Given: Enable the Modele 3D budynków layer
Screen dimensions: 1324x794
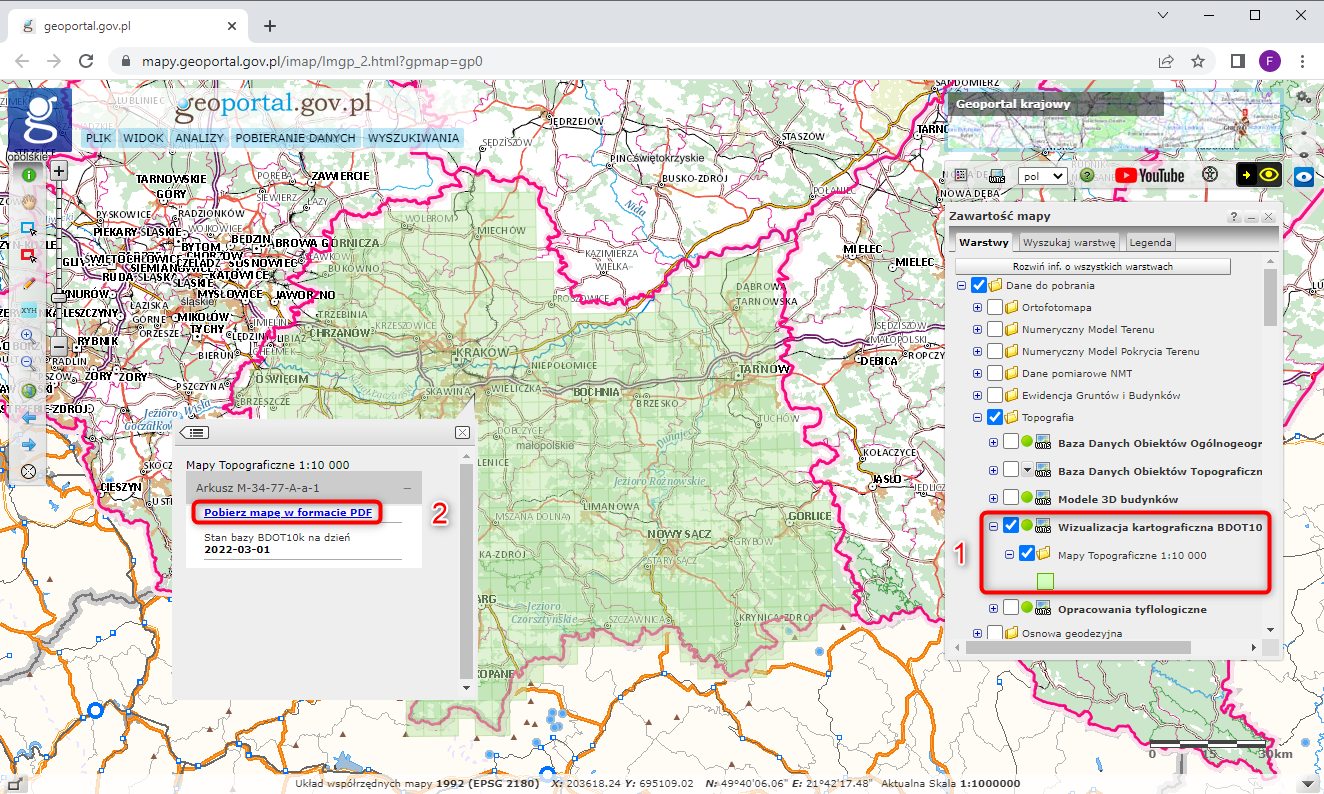Looking at the screenshot, I should point(1011,498).
